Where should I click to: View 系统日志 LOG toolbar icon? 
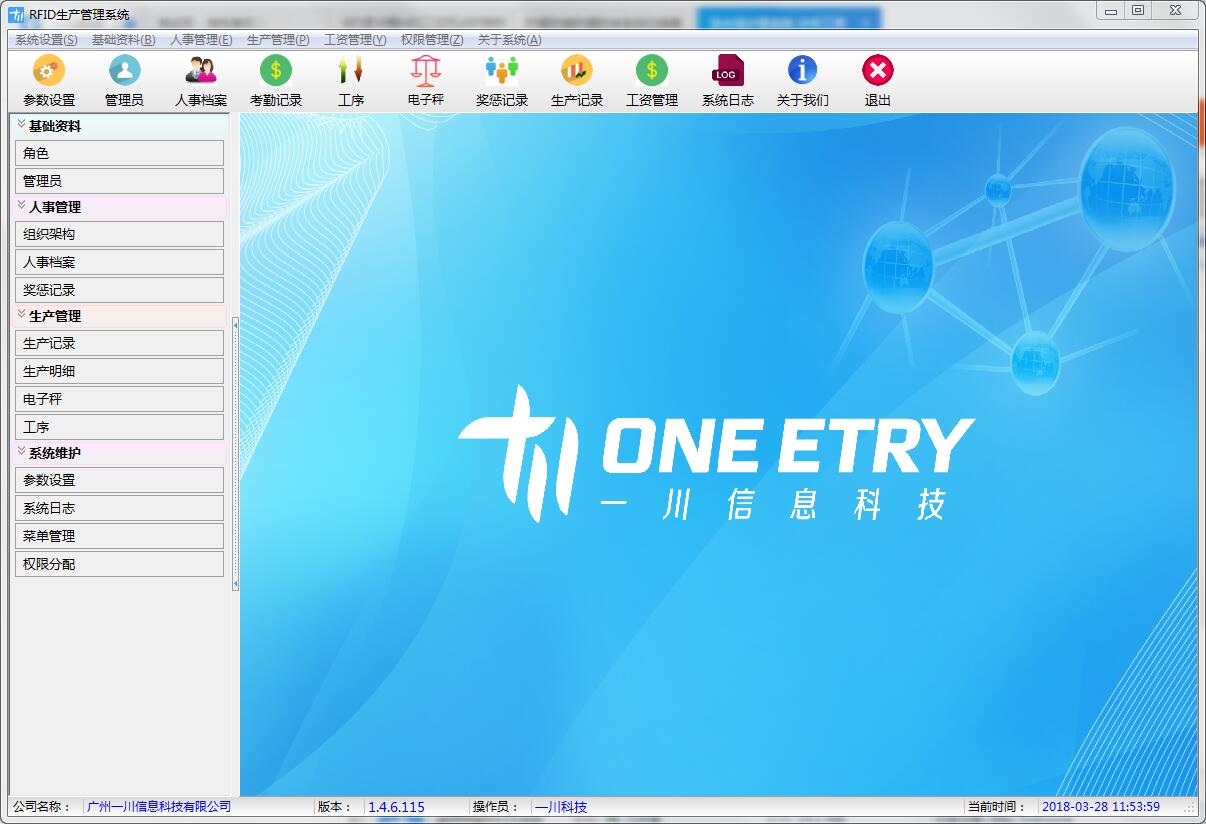tap(728, 81)
